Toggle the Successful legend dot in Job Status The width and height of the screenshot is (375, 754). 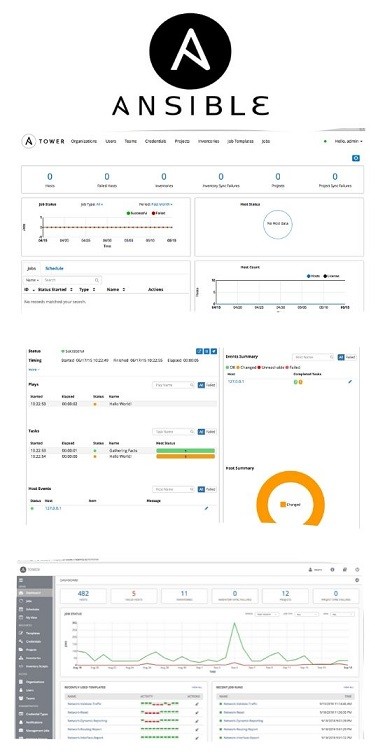pos(128,213)
